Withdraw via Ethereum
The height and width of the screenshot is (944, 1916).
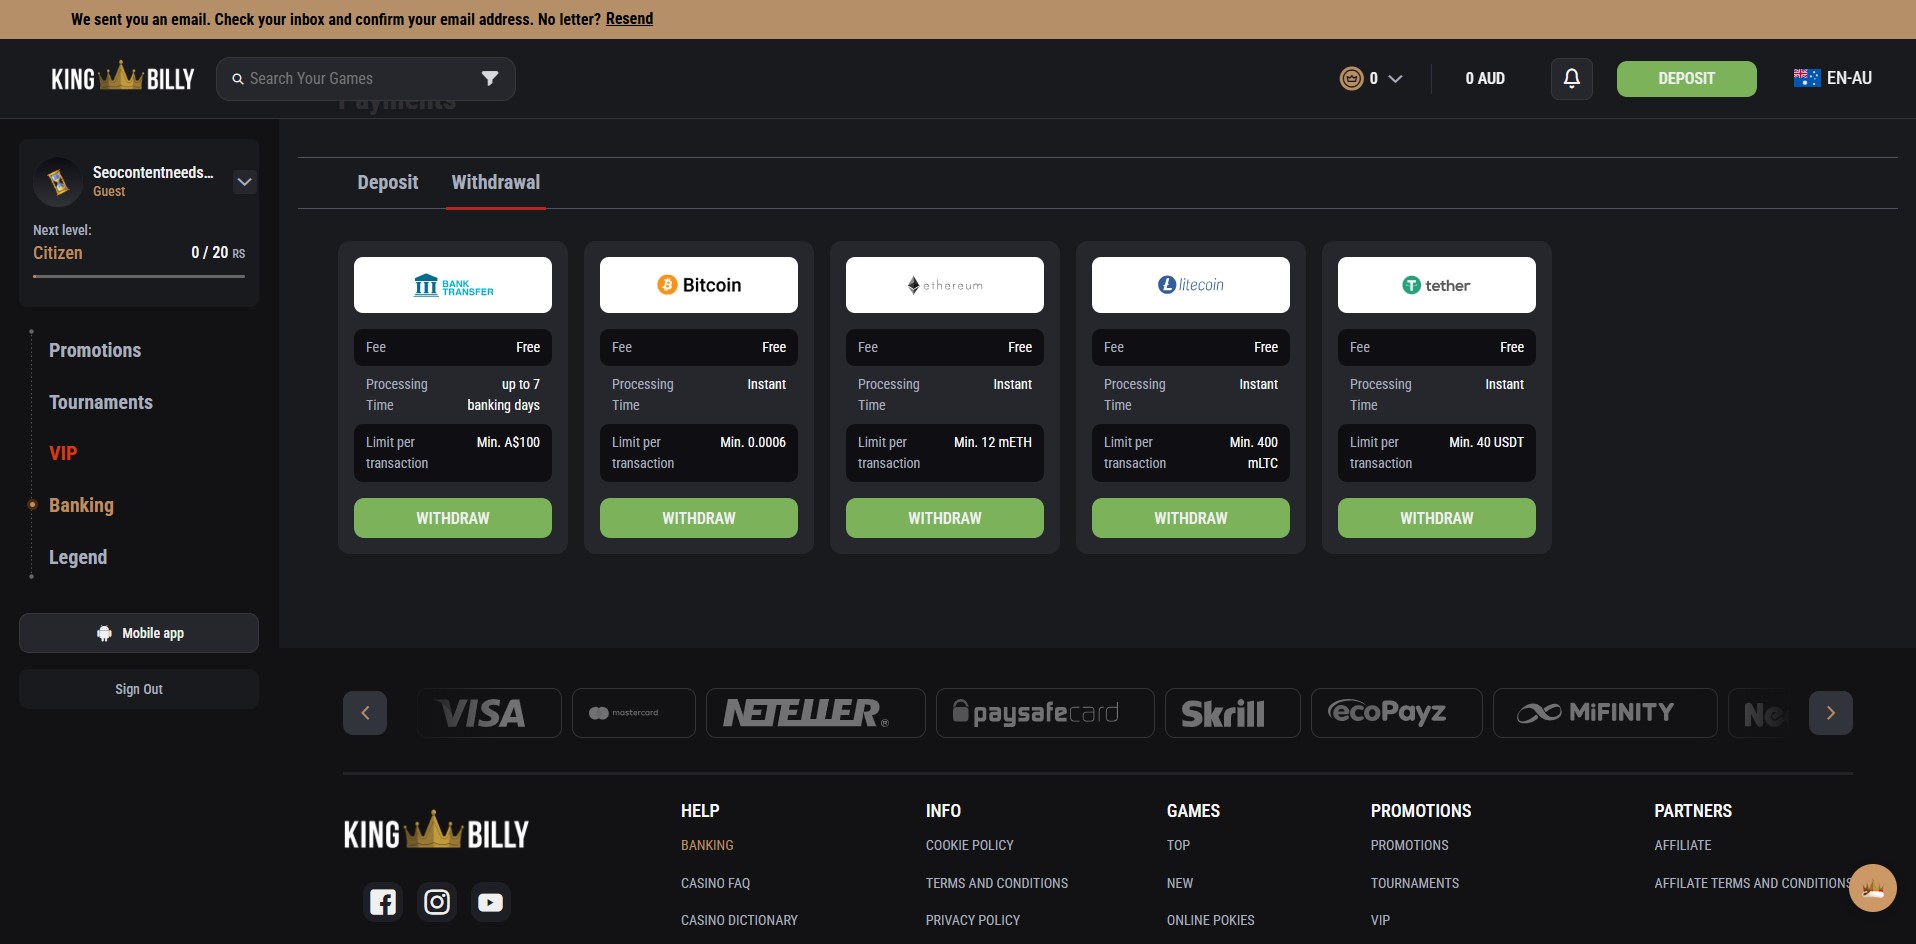click(945, 518)
